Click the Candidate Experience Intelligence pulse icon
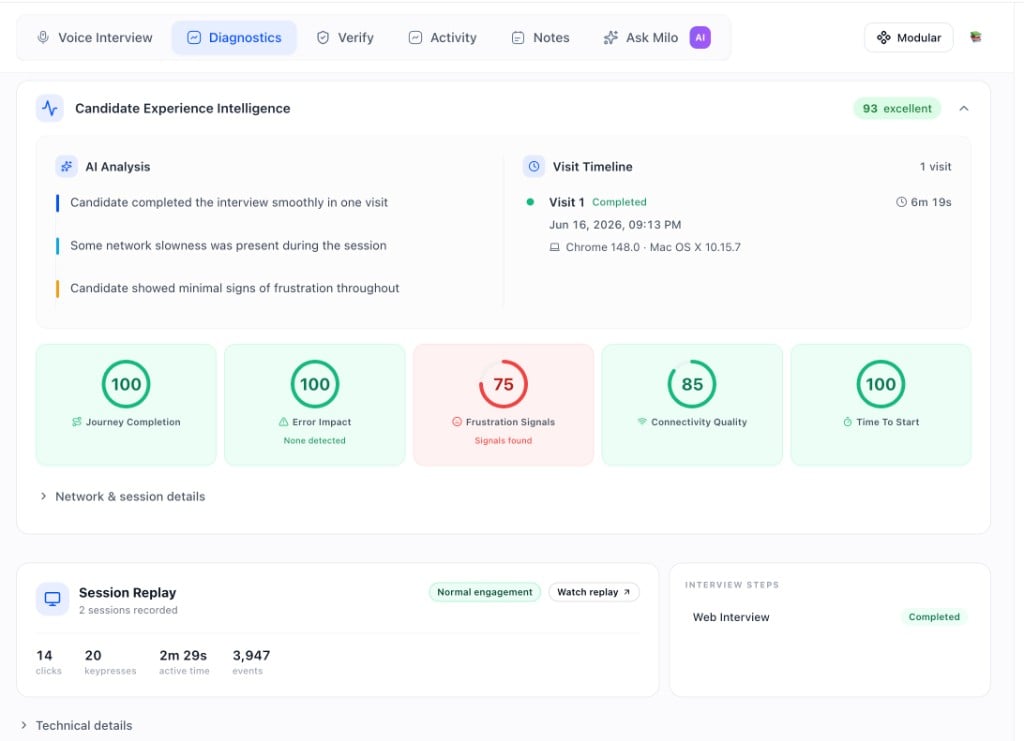The width and height of the screenshot is (1024, 741). [50, 108]
